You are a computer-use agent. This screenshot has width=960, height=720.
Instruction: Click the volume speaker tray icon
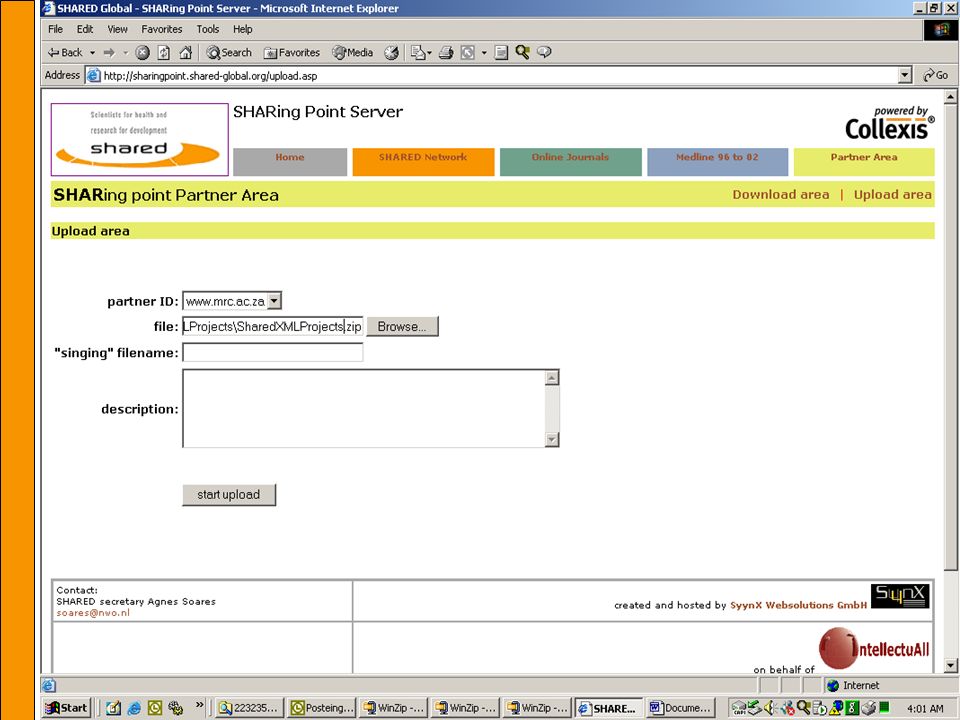771,708
